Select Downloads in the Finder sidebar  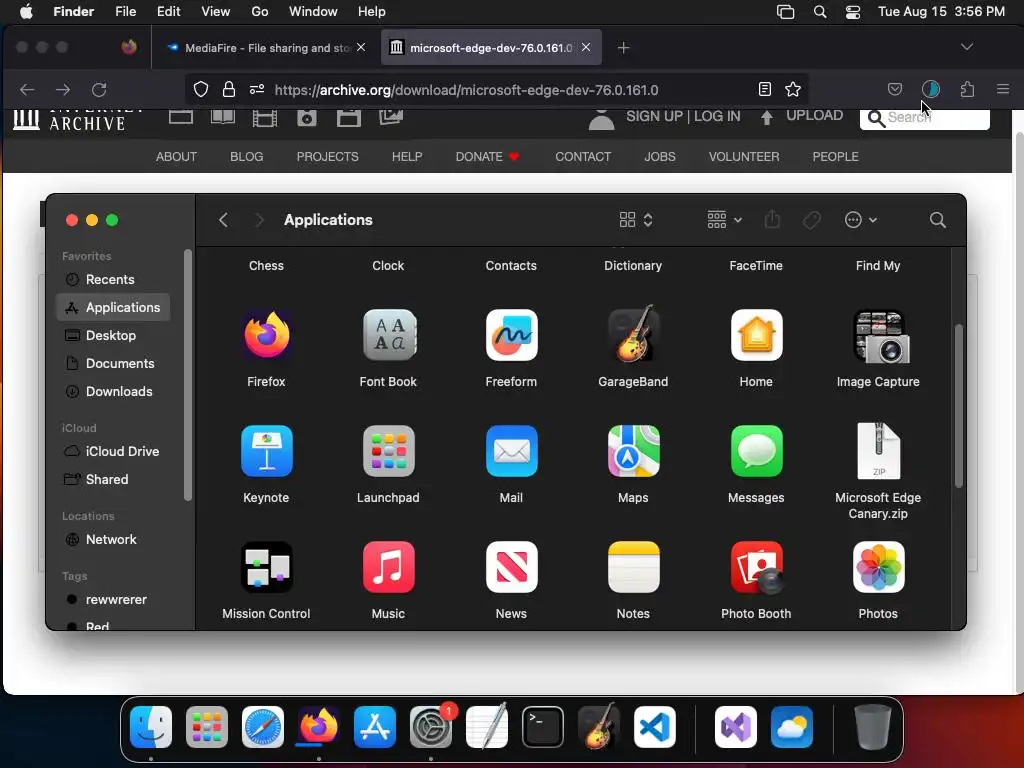coord(113,391)
